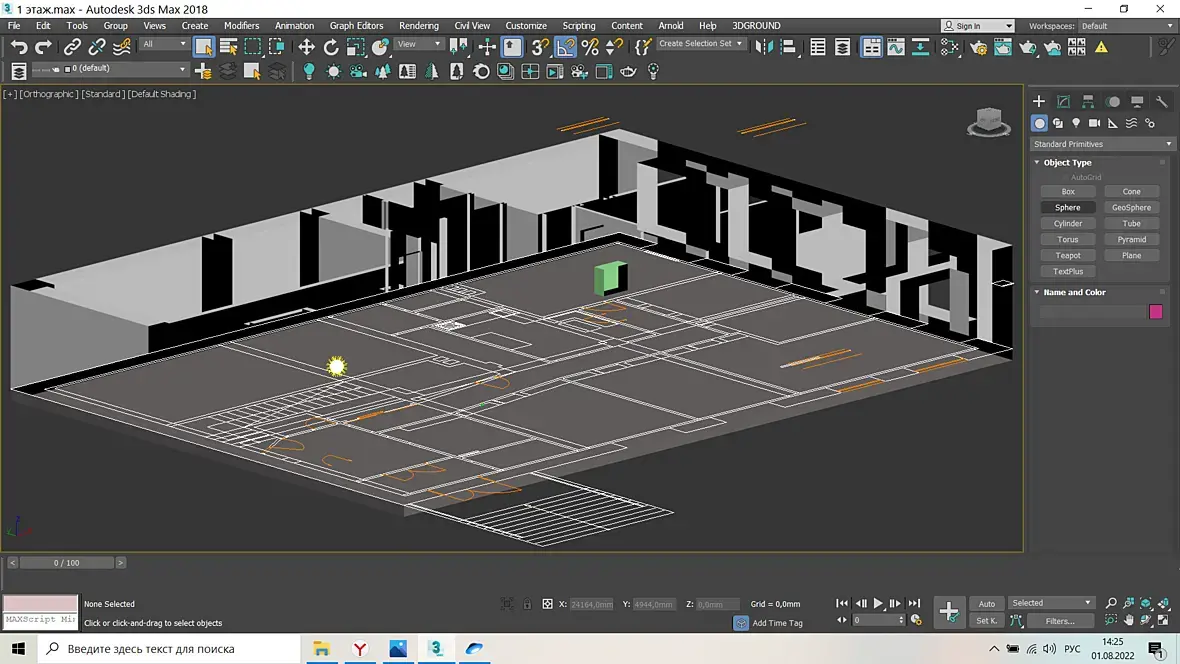The height and width of the screenshot is (664, 1180).
Task: Click the Teapot primitive button
Action: coord(1068,256)
